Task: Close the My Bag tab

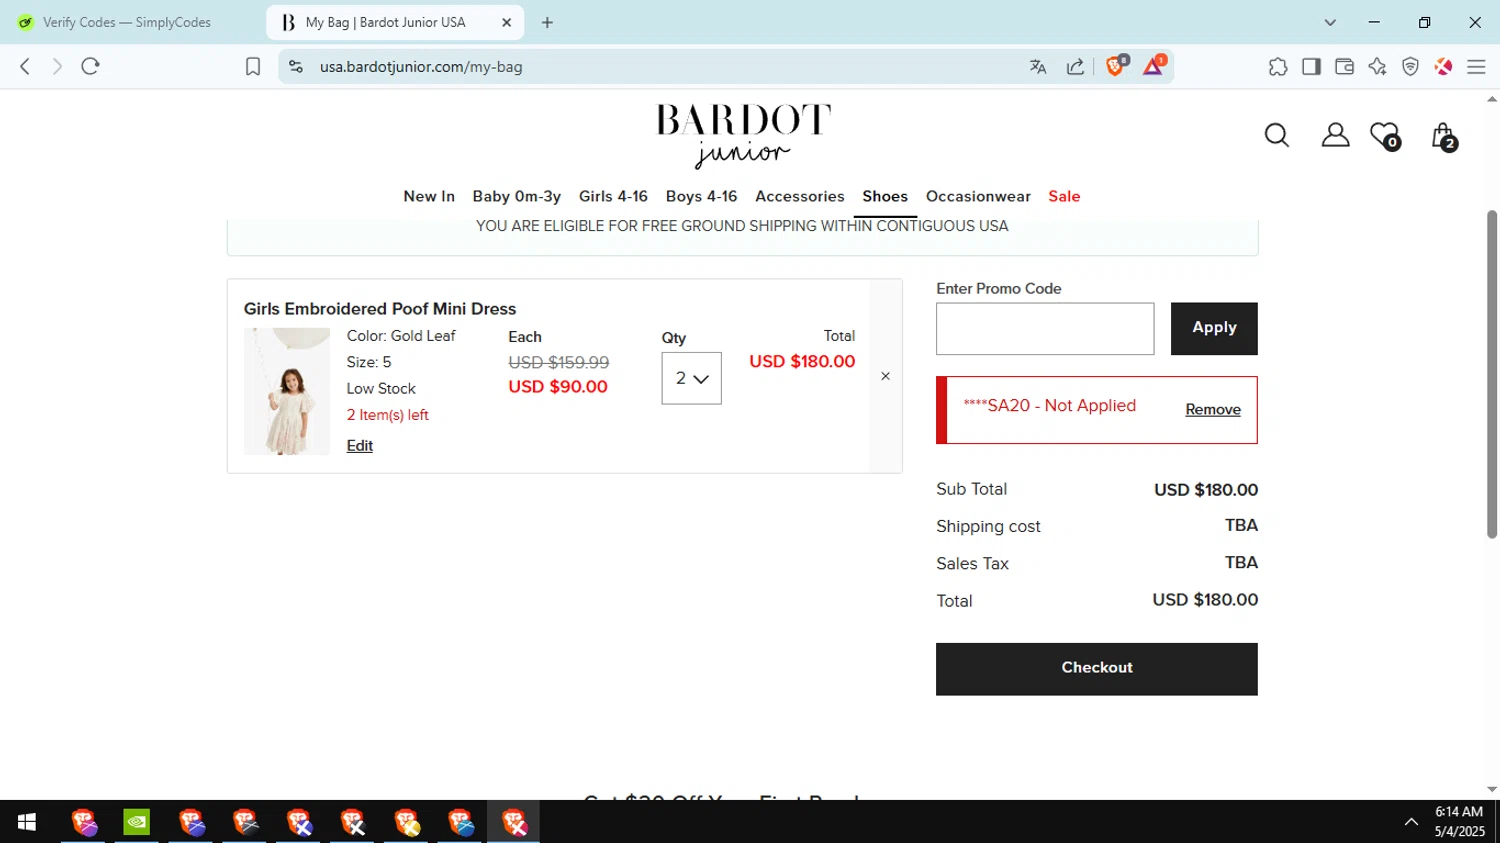Action: point(506,22)
